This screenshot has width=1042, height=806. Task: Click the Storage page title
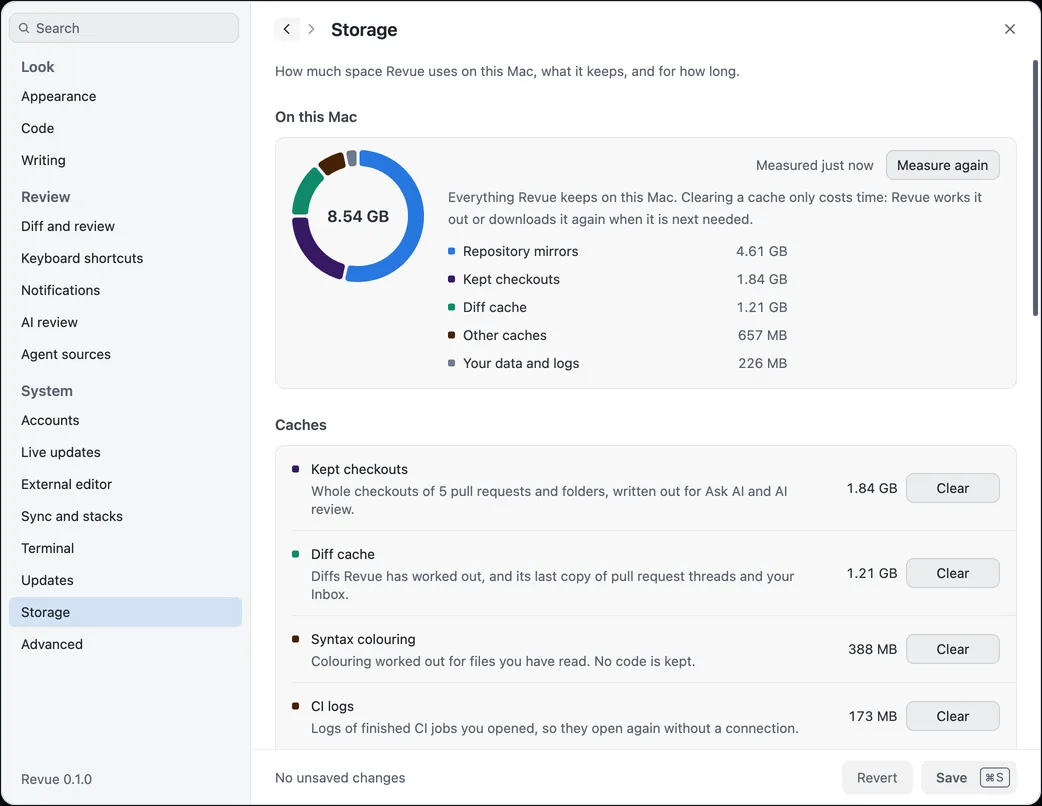pos(364,30)
